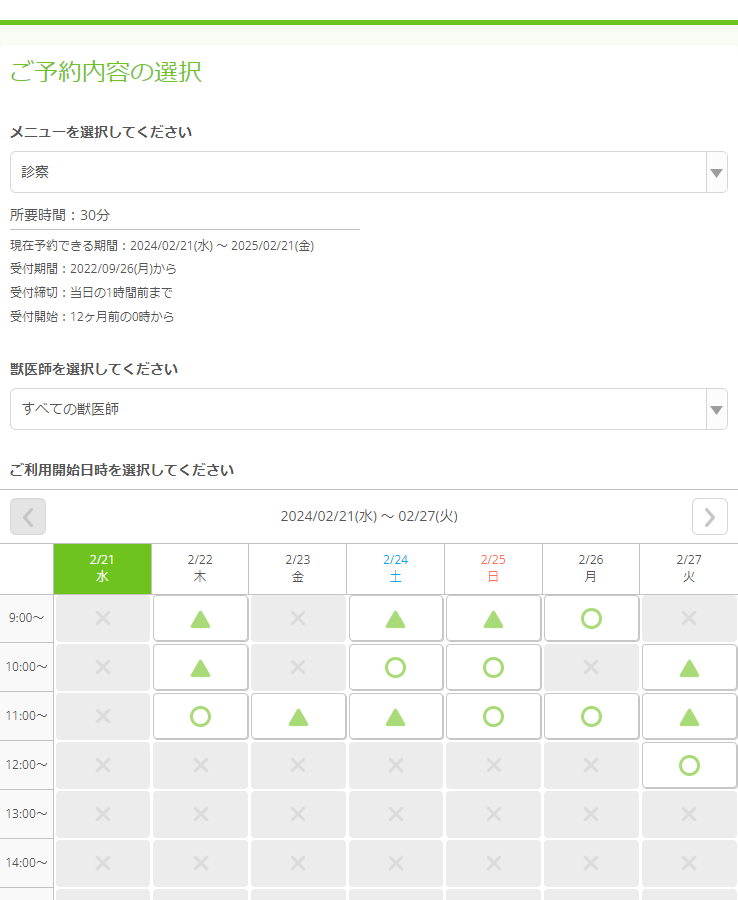738x900 pixels.
Task: Choose the circle slot on 2/27 at 12:00
Action: pos(689,765)
